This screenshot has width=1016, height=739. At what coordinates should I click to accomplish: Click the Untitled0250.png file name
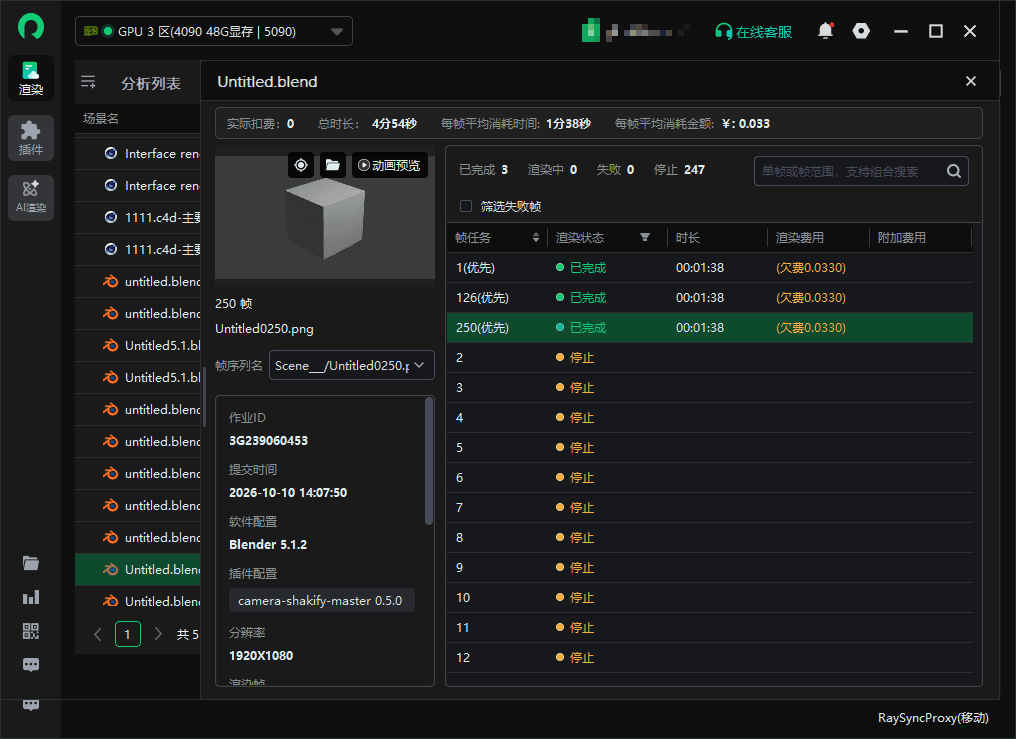click(x=264, y=328)
